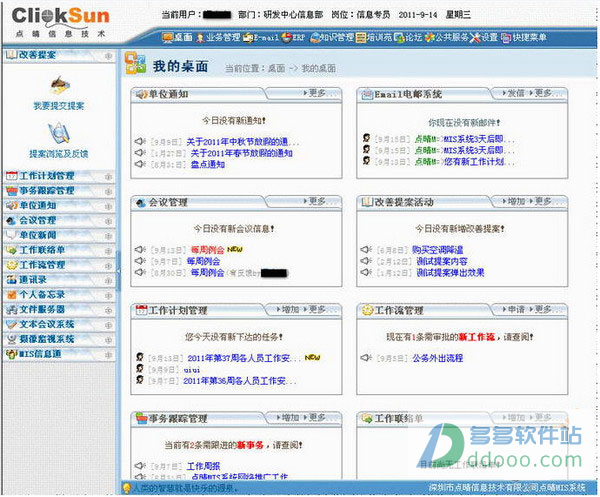Open the red 每周例会 meeting marked NEW
The image size is (600, 497).
tap(207, 250)
